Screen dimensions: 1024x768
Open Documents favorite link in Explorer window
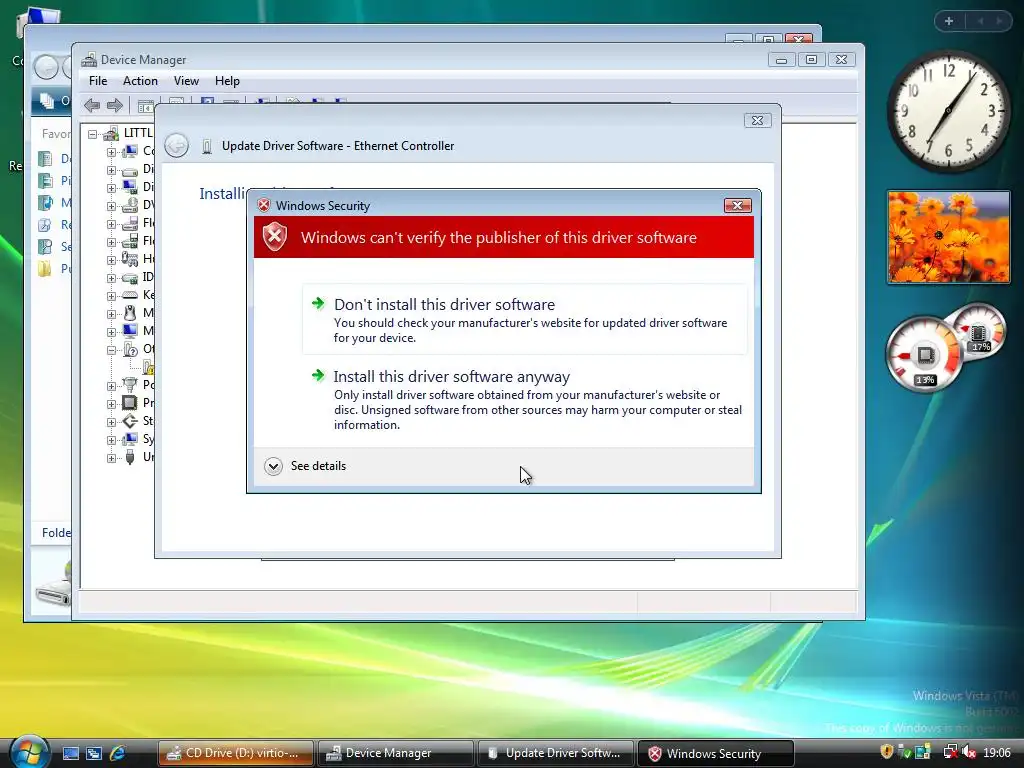click(x=54, y=159)
